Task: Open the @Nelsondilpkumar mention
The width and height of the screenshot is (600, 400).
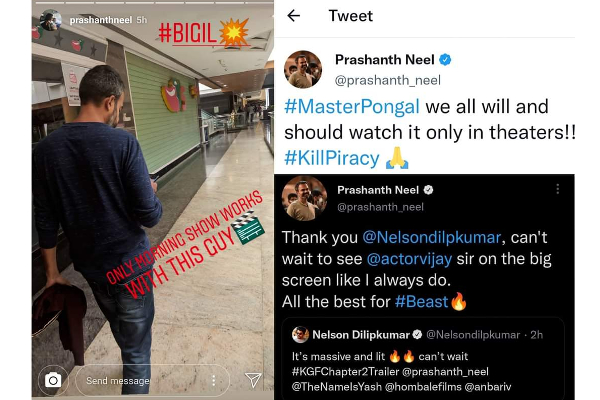Action: (x=432, y=237)
